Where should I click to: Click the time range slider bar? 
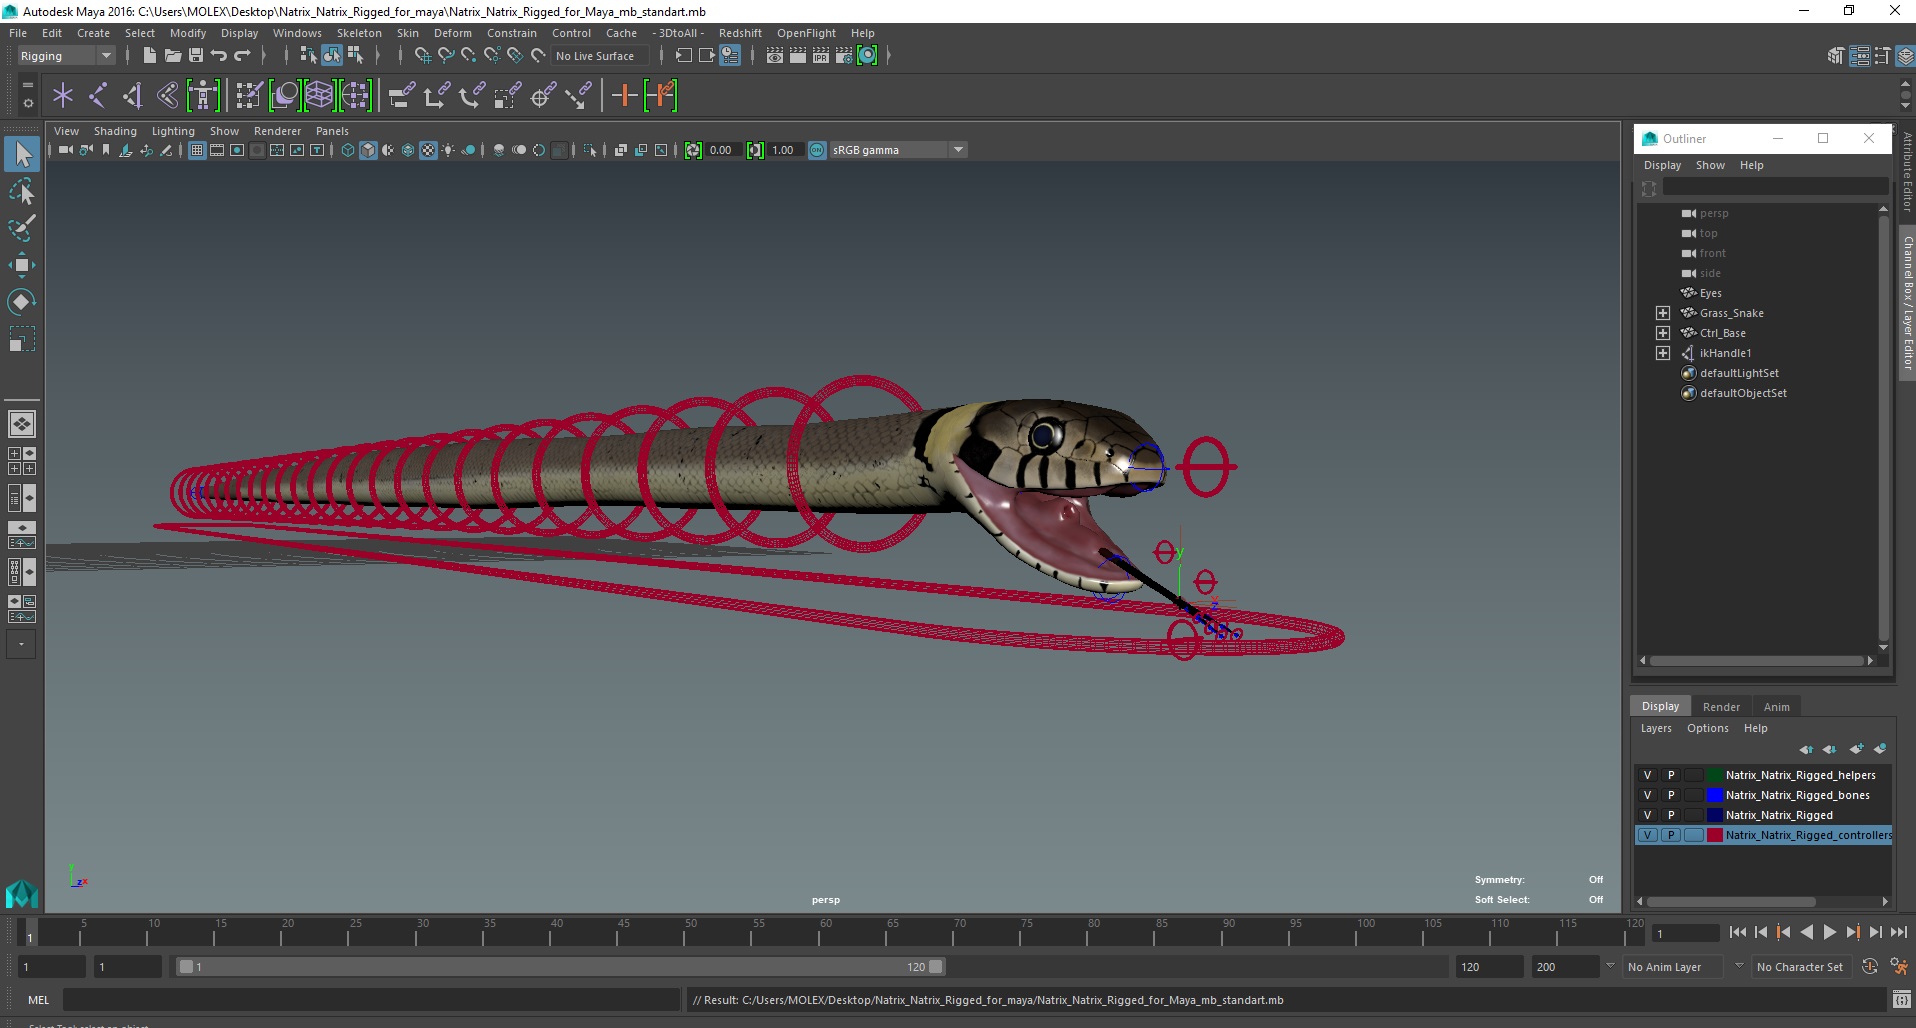(560, 967)
